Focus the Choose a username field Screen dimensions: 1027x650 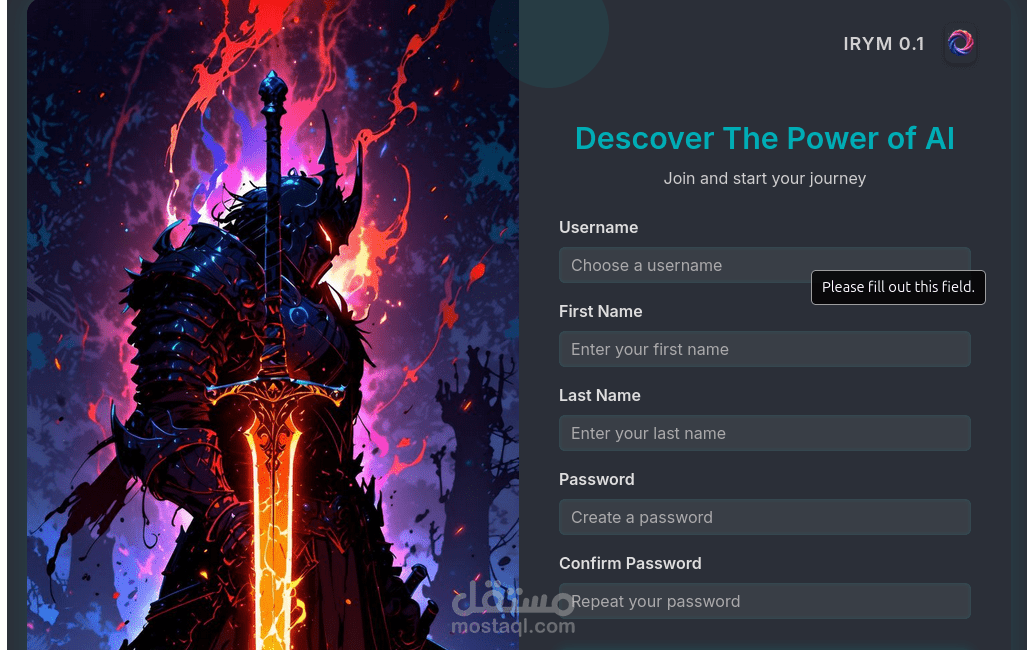764,265
